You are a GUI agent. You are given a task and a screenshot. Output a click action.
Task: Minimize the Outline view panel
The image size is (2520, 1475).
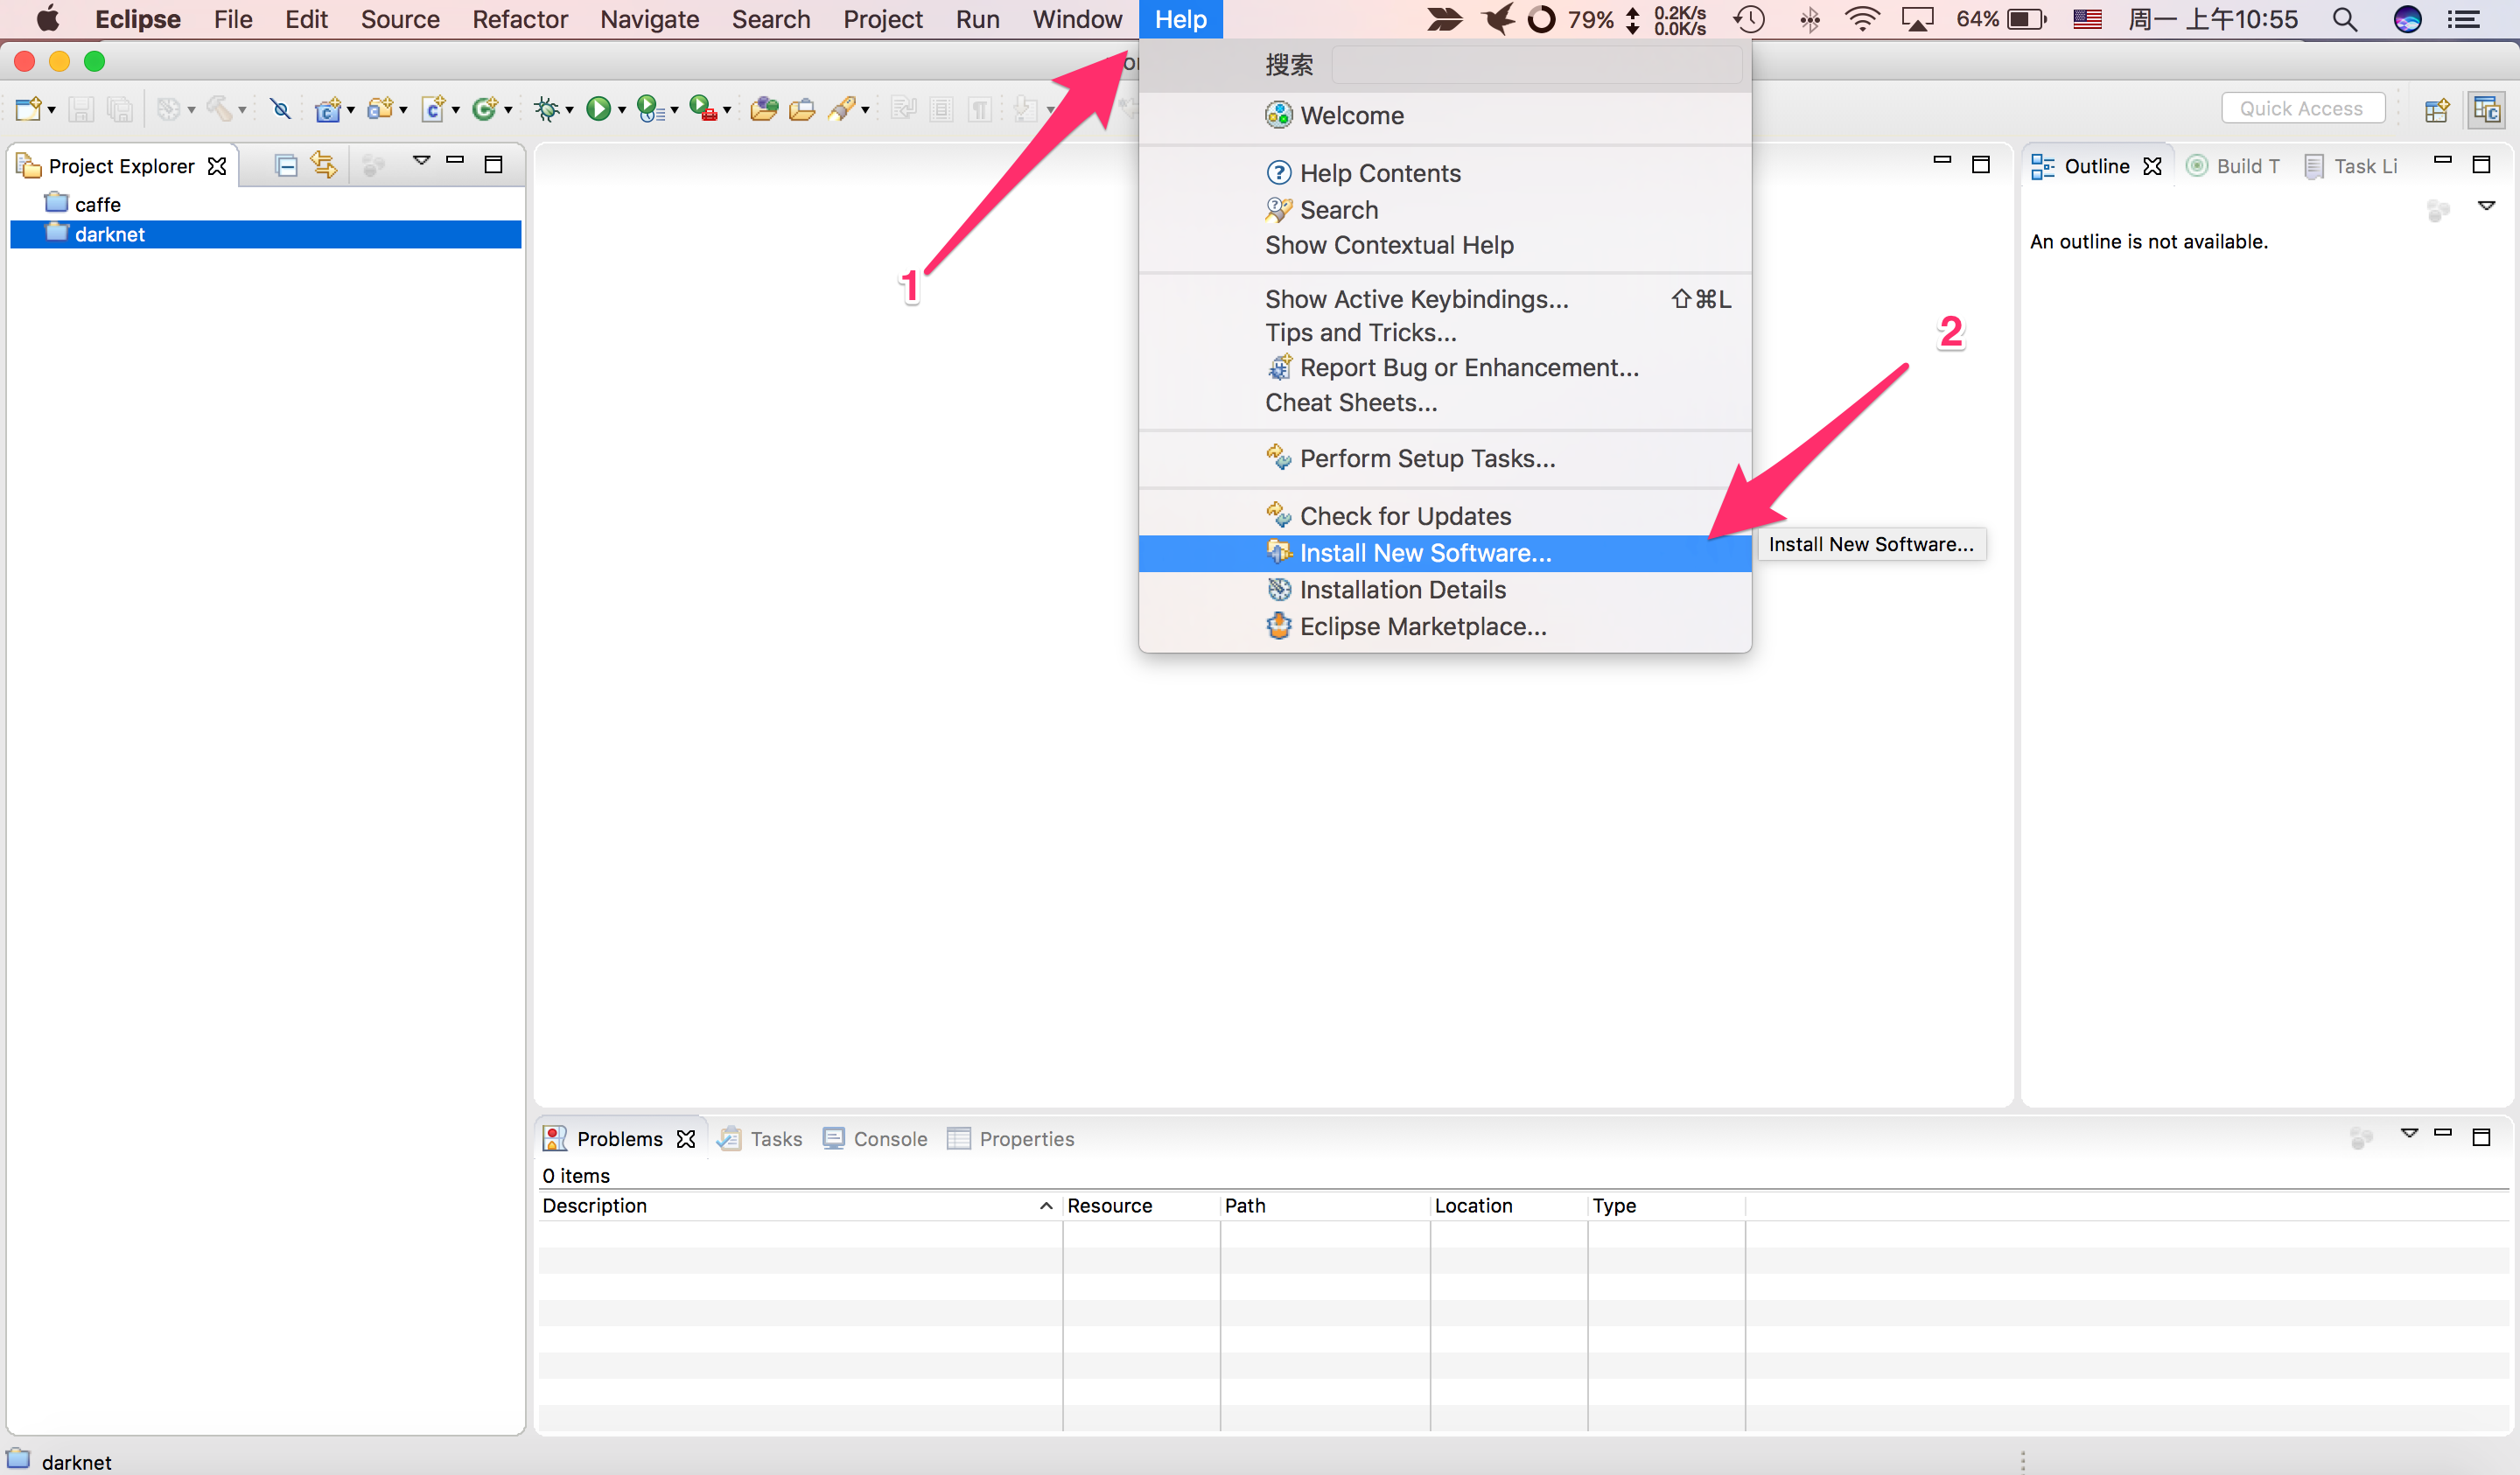click(x=2443, y=160)
